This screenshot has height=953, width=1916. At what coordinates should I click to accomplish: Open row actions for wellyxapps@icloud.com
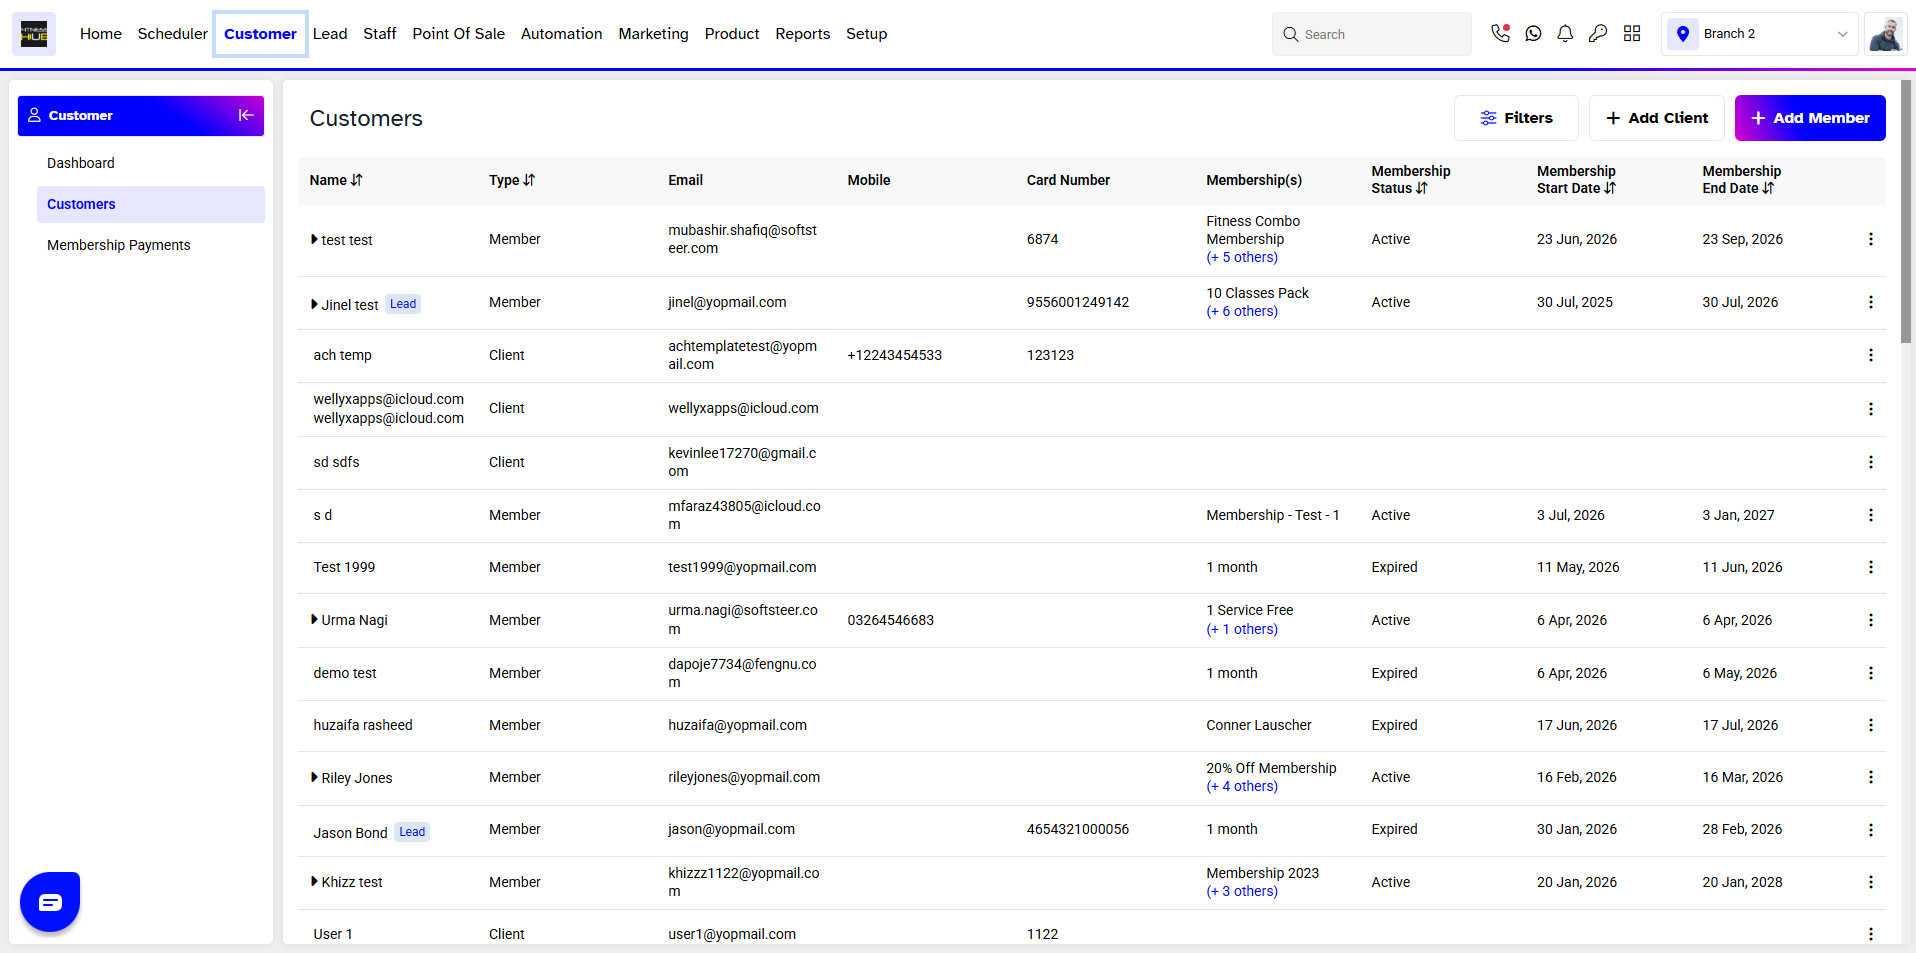tap(1871, 409)
